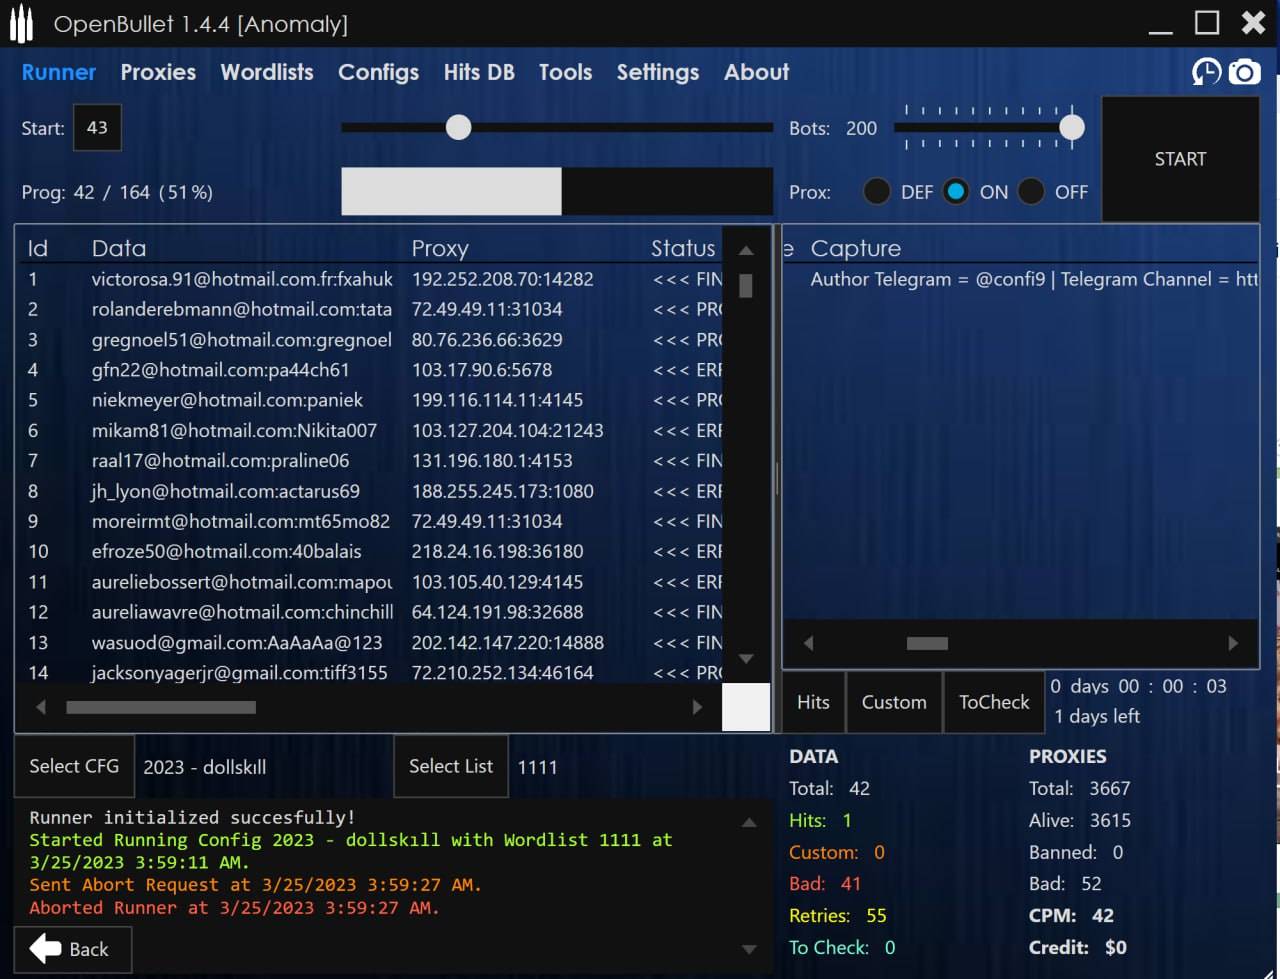The image size is (1280, 979).
Task: Click the "Aborted Runner at 3/25/2023" log line
Action: pyautogui.click(x=234, y=907)
